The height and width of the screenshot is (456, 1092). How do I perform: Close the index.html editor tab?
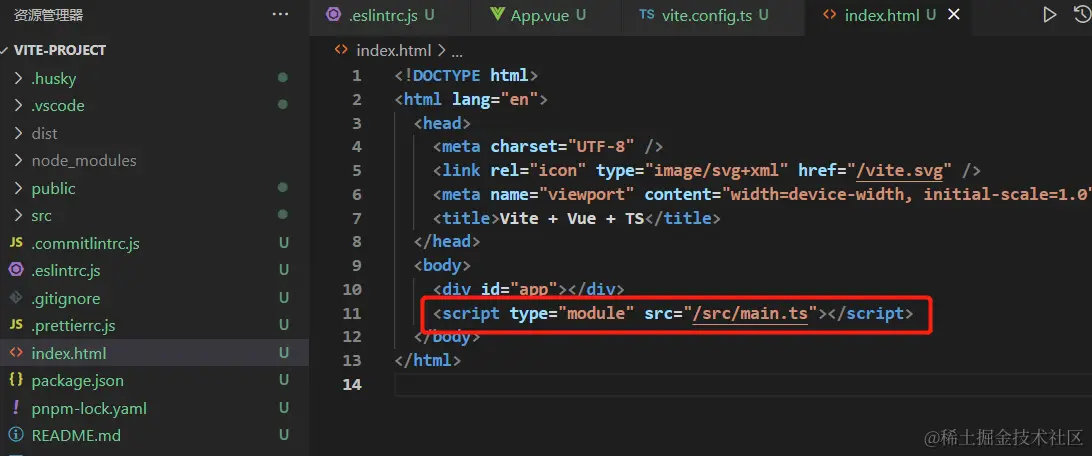[x=954, y=15]
